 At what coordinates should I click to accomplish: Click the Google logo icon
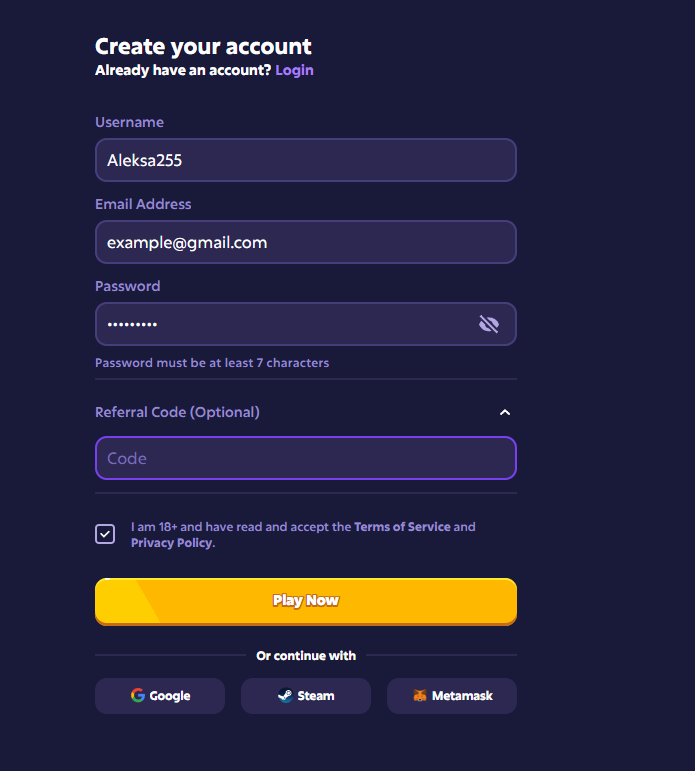(138, 696)
